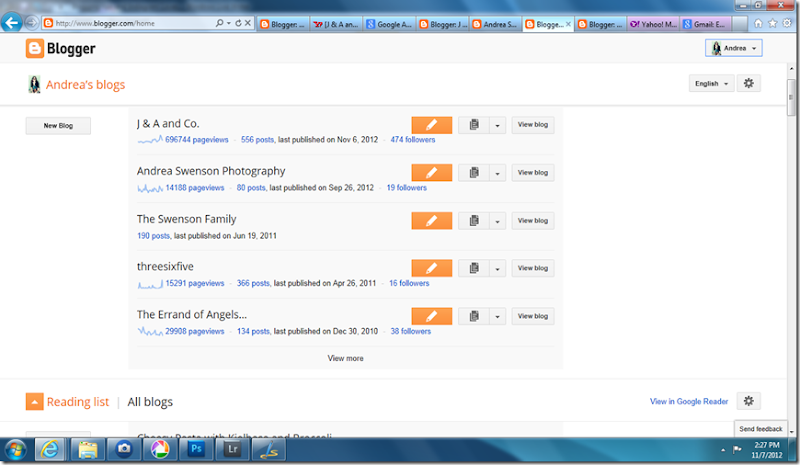
Task: Open address bar search dropdown arrow
Action: [229, 23]
